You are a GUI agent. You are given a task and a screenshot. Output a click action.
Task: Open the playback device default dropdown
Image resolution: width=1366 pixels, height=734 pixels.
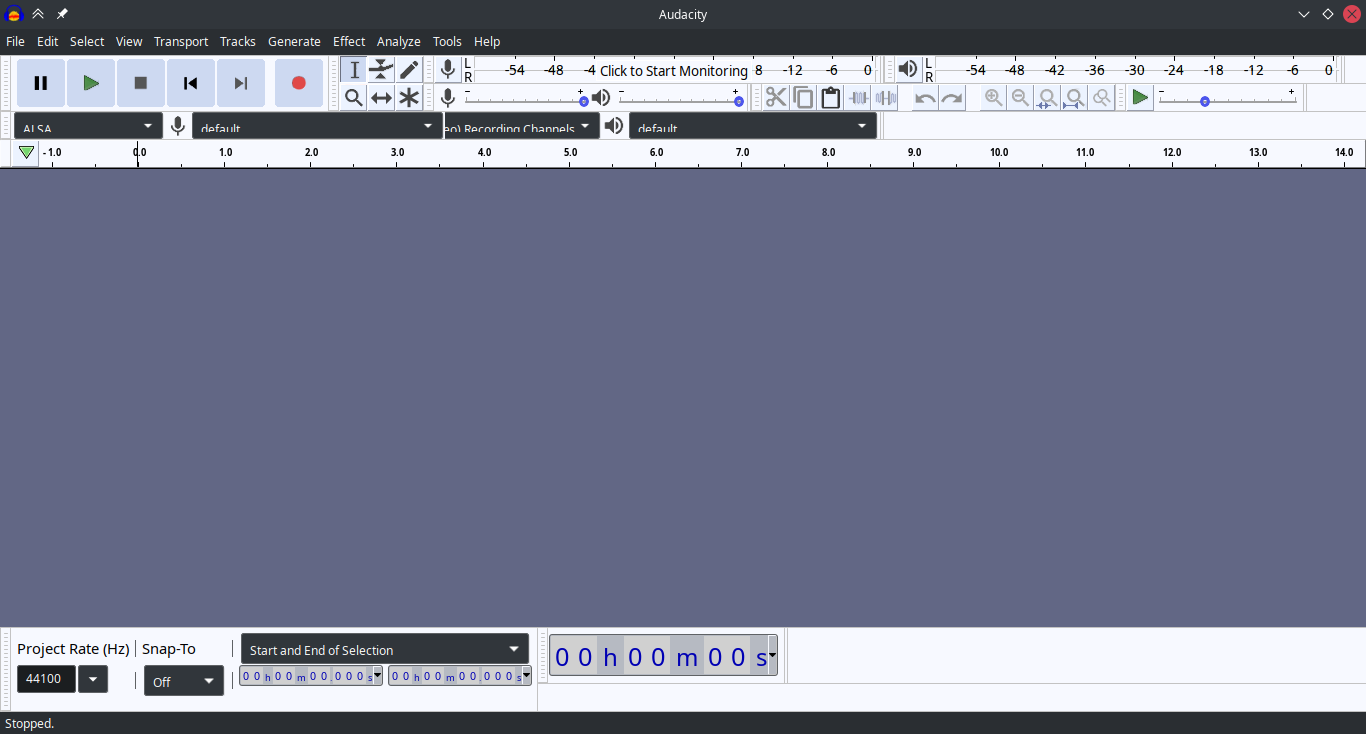[753, 126]
